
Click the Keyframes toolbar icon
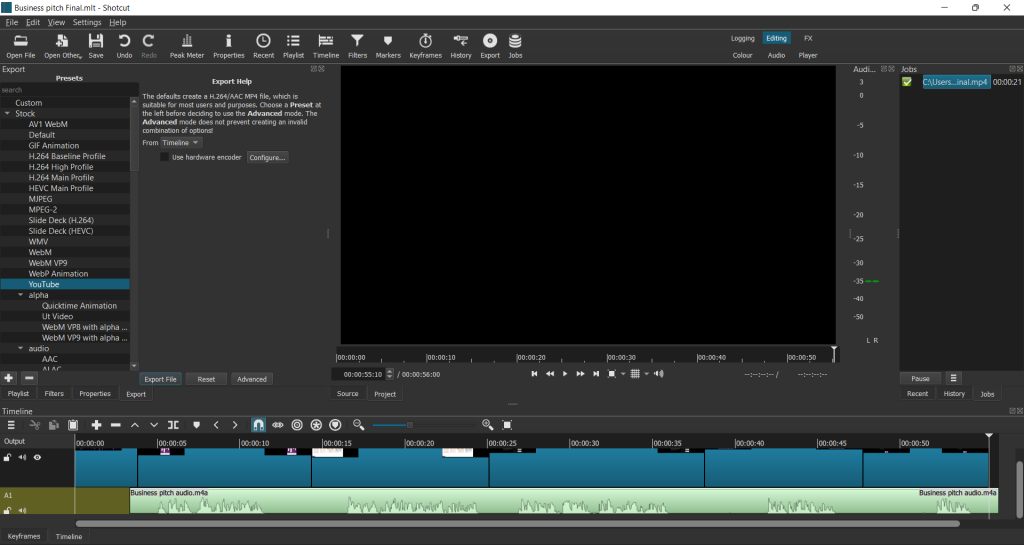point(425,45)
